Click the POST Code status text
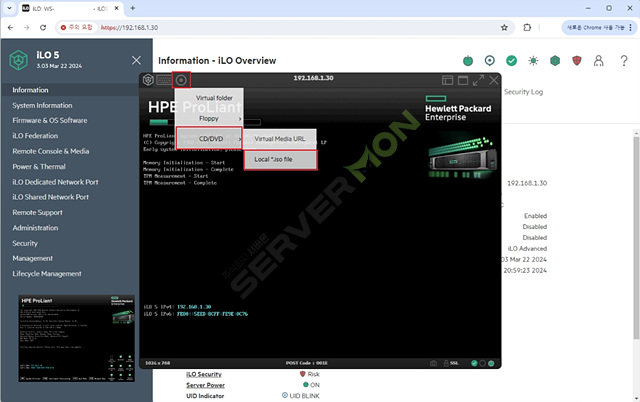Screen dimensions: 640x402 pyautogui.click(x=306, y=363)
